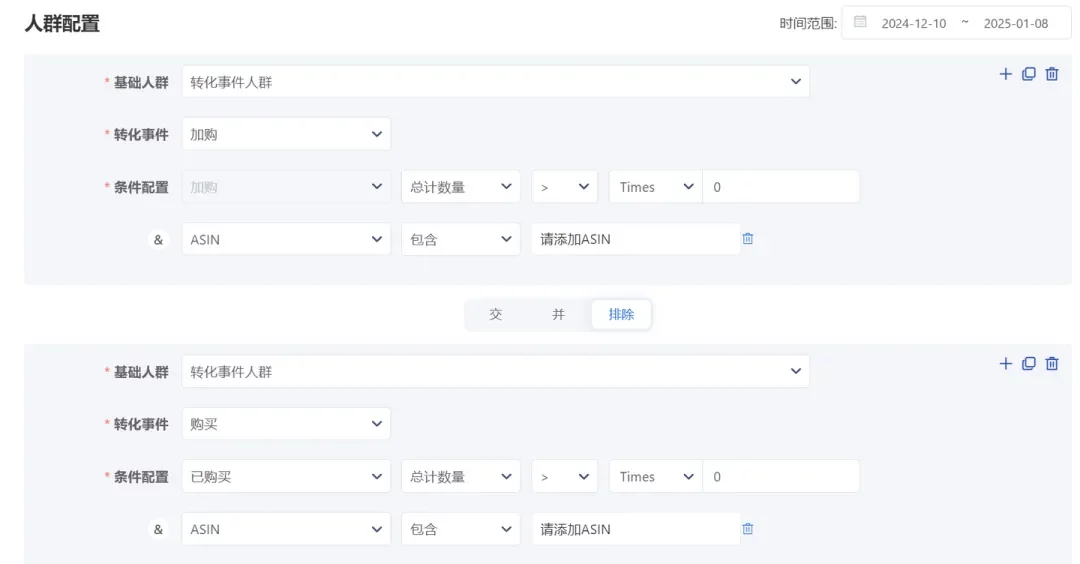Open the calendar icon in time range
The height and width of the screenshot is (564, 1080).
pyautogui.click(x=860, y=22)
